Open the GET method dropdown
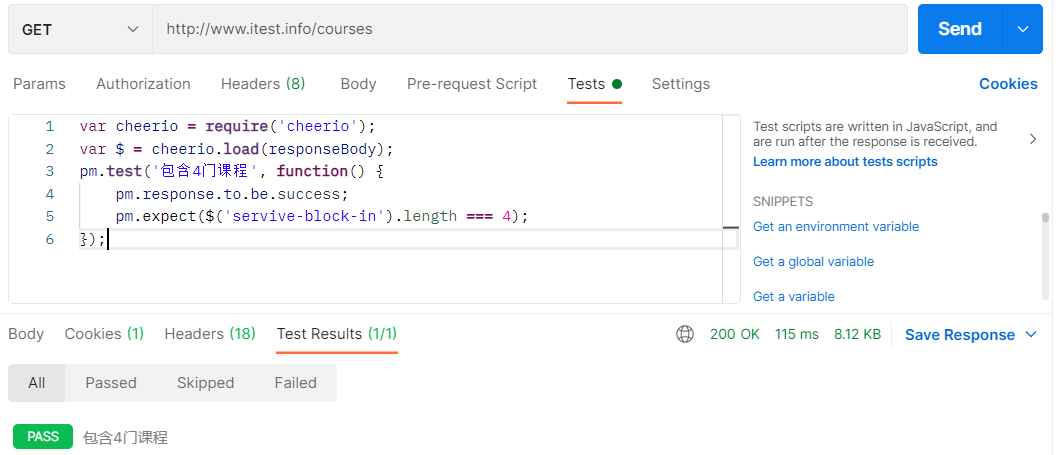This screenshot has height=455, width=1058. pos(80,29)
